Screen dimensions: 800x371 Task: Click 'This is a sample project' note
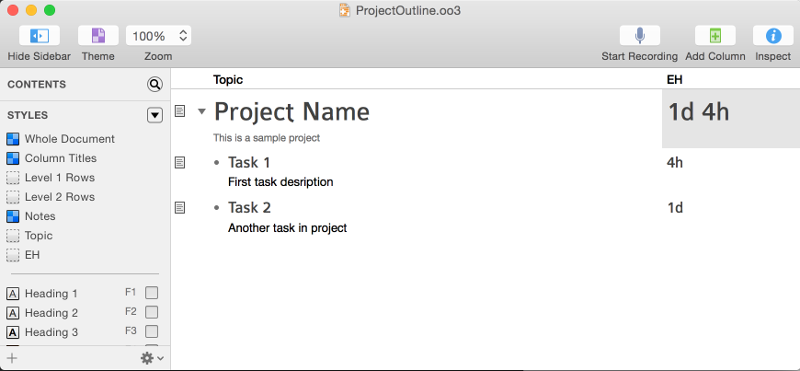click(x=266, y=138)
